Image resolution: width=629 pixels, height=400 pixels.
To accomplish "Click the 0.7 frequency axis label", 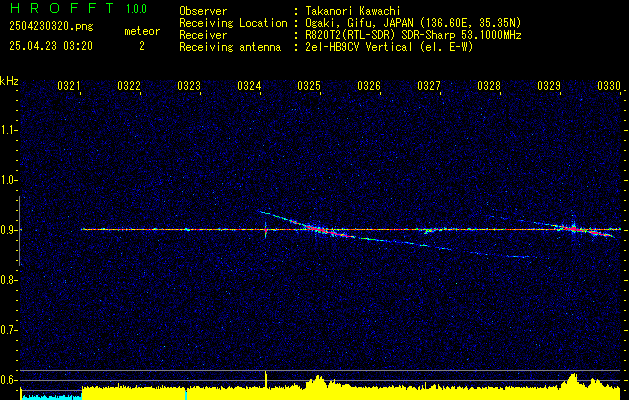I will [x=9, y=330].
